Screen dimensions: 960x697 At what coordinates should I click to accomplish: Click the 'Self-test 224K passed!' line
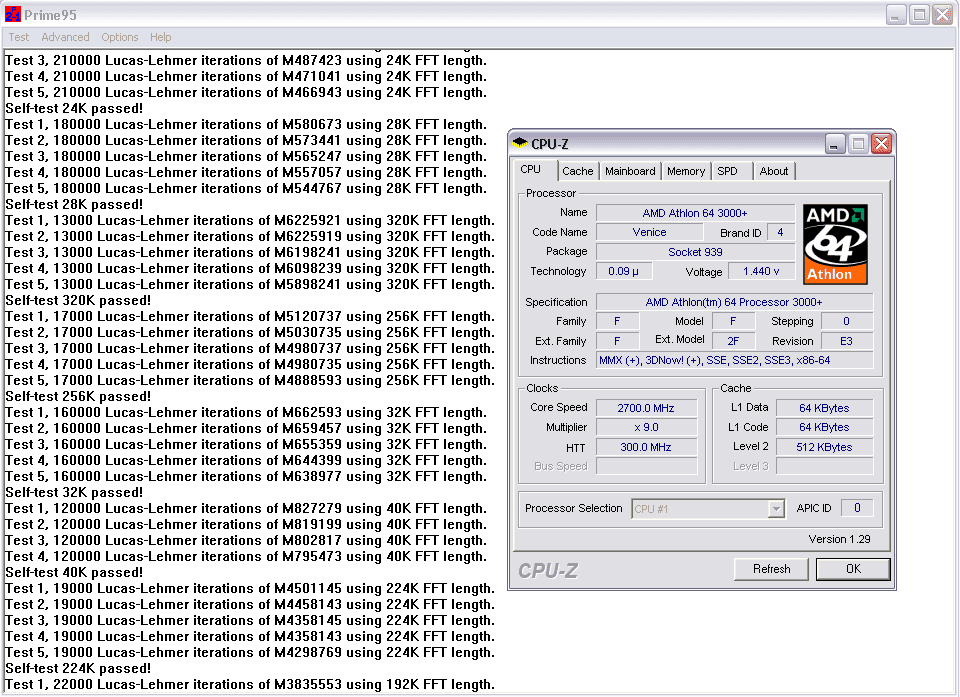[78, 669]
